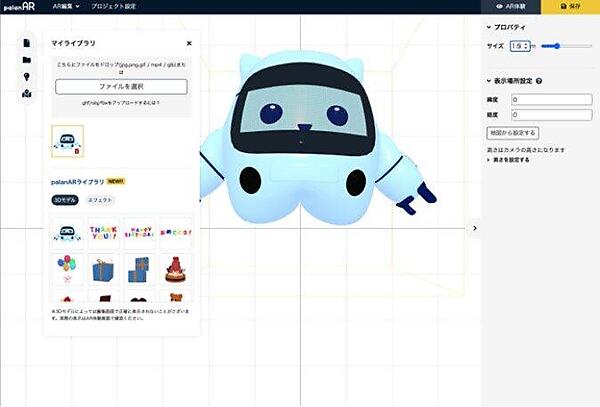600x407 pixels.
Task: Select the location pin icon in sidebar
Action: click(25, 77)
